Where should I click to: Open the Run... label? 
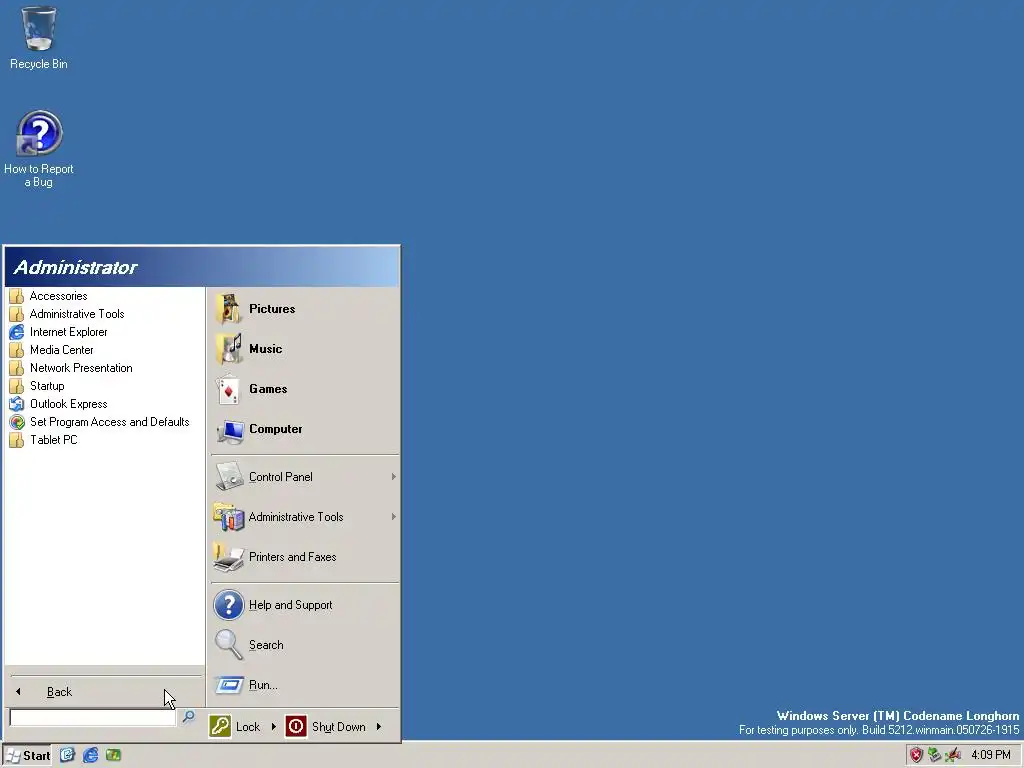(263, 685)
